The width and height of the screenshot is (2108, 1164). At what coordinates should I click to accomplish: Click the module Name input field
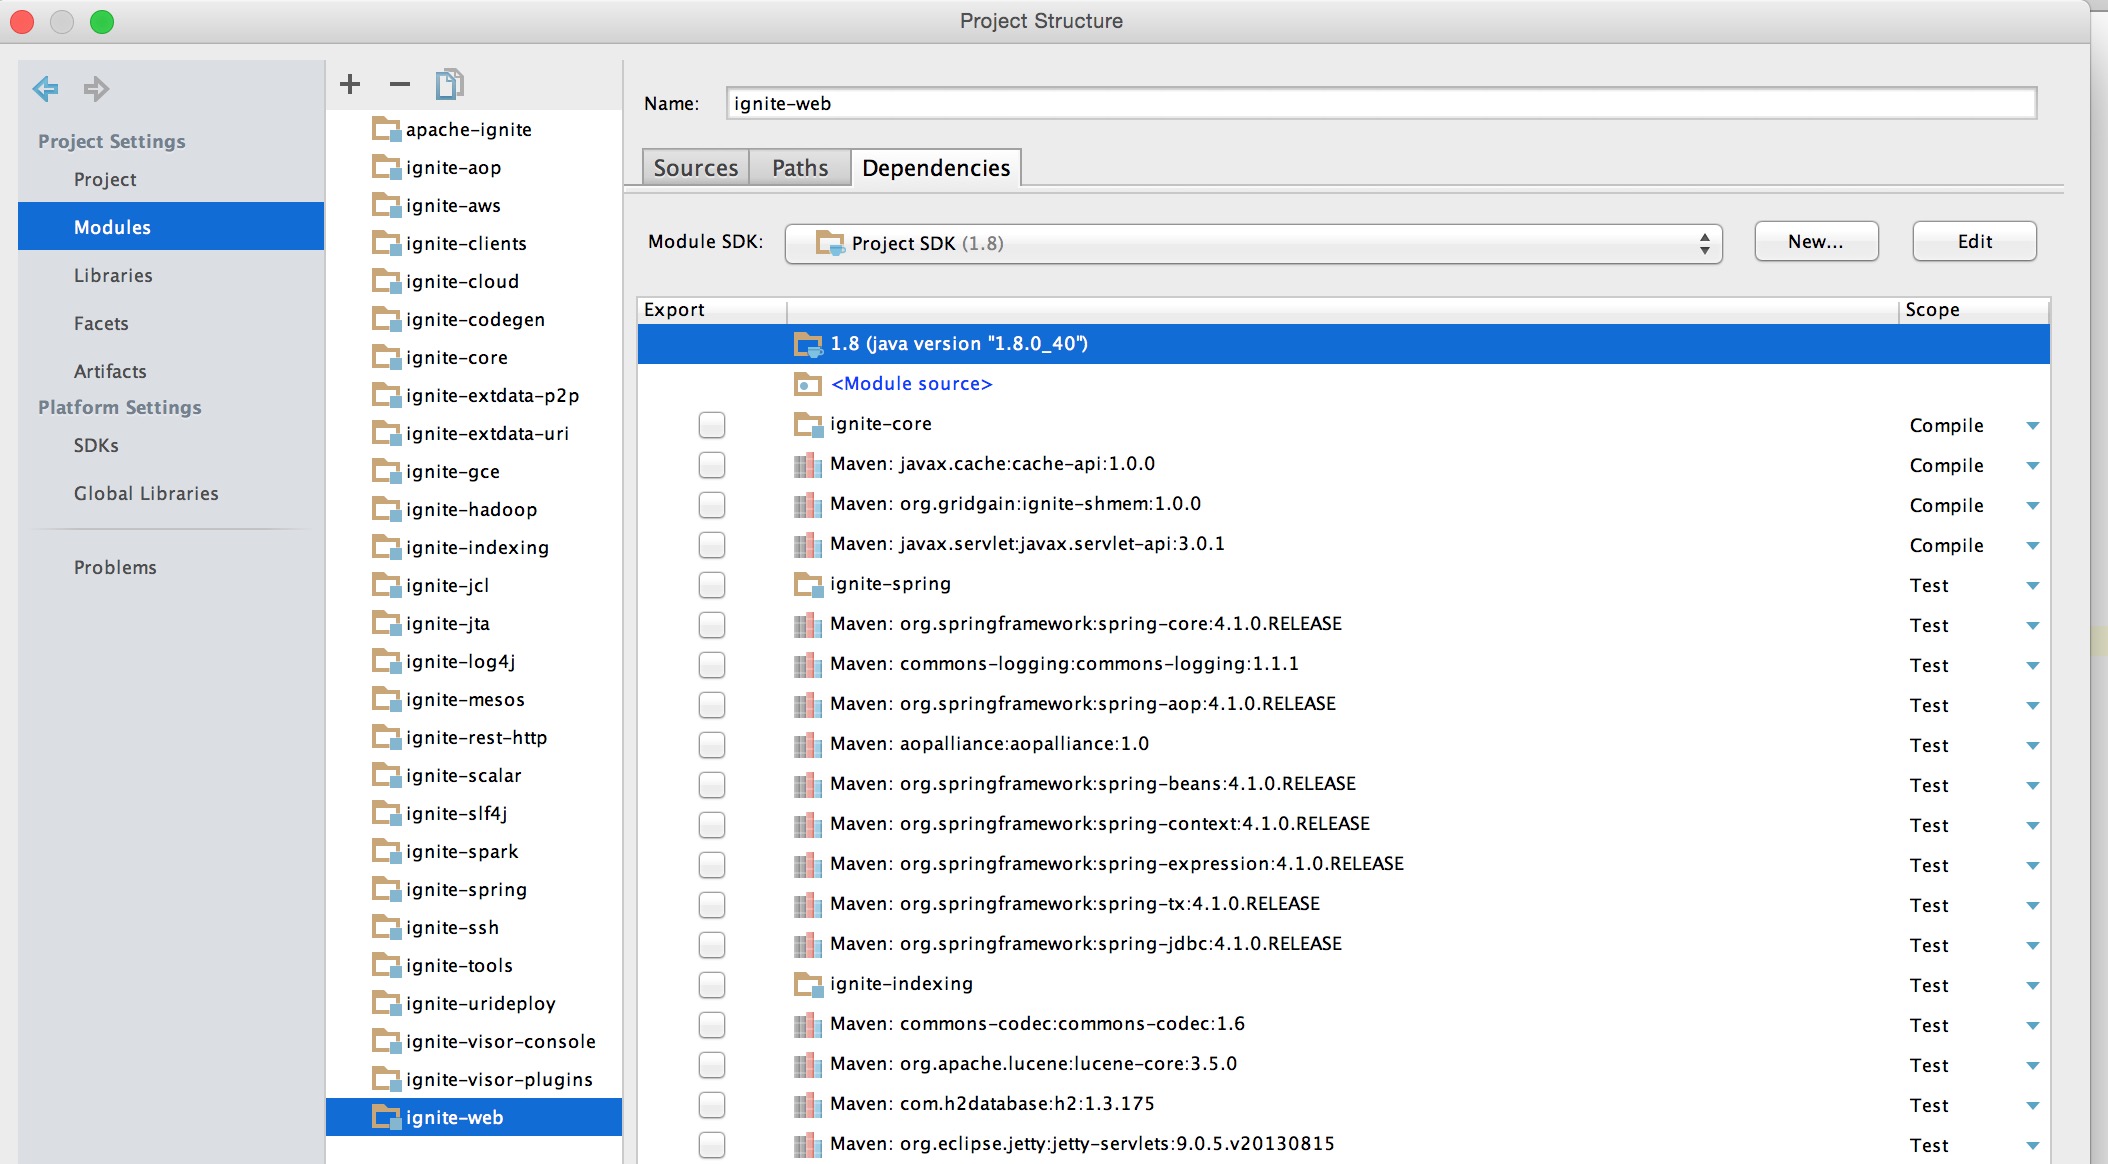tap(1380, 104)
